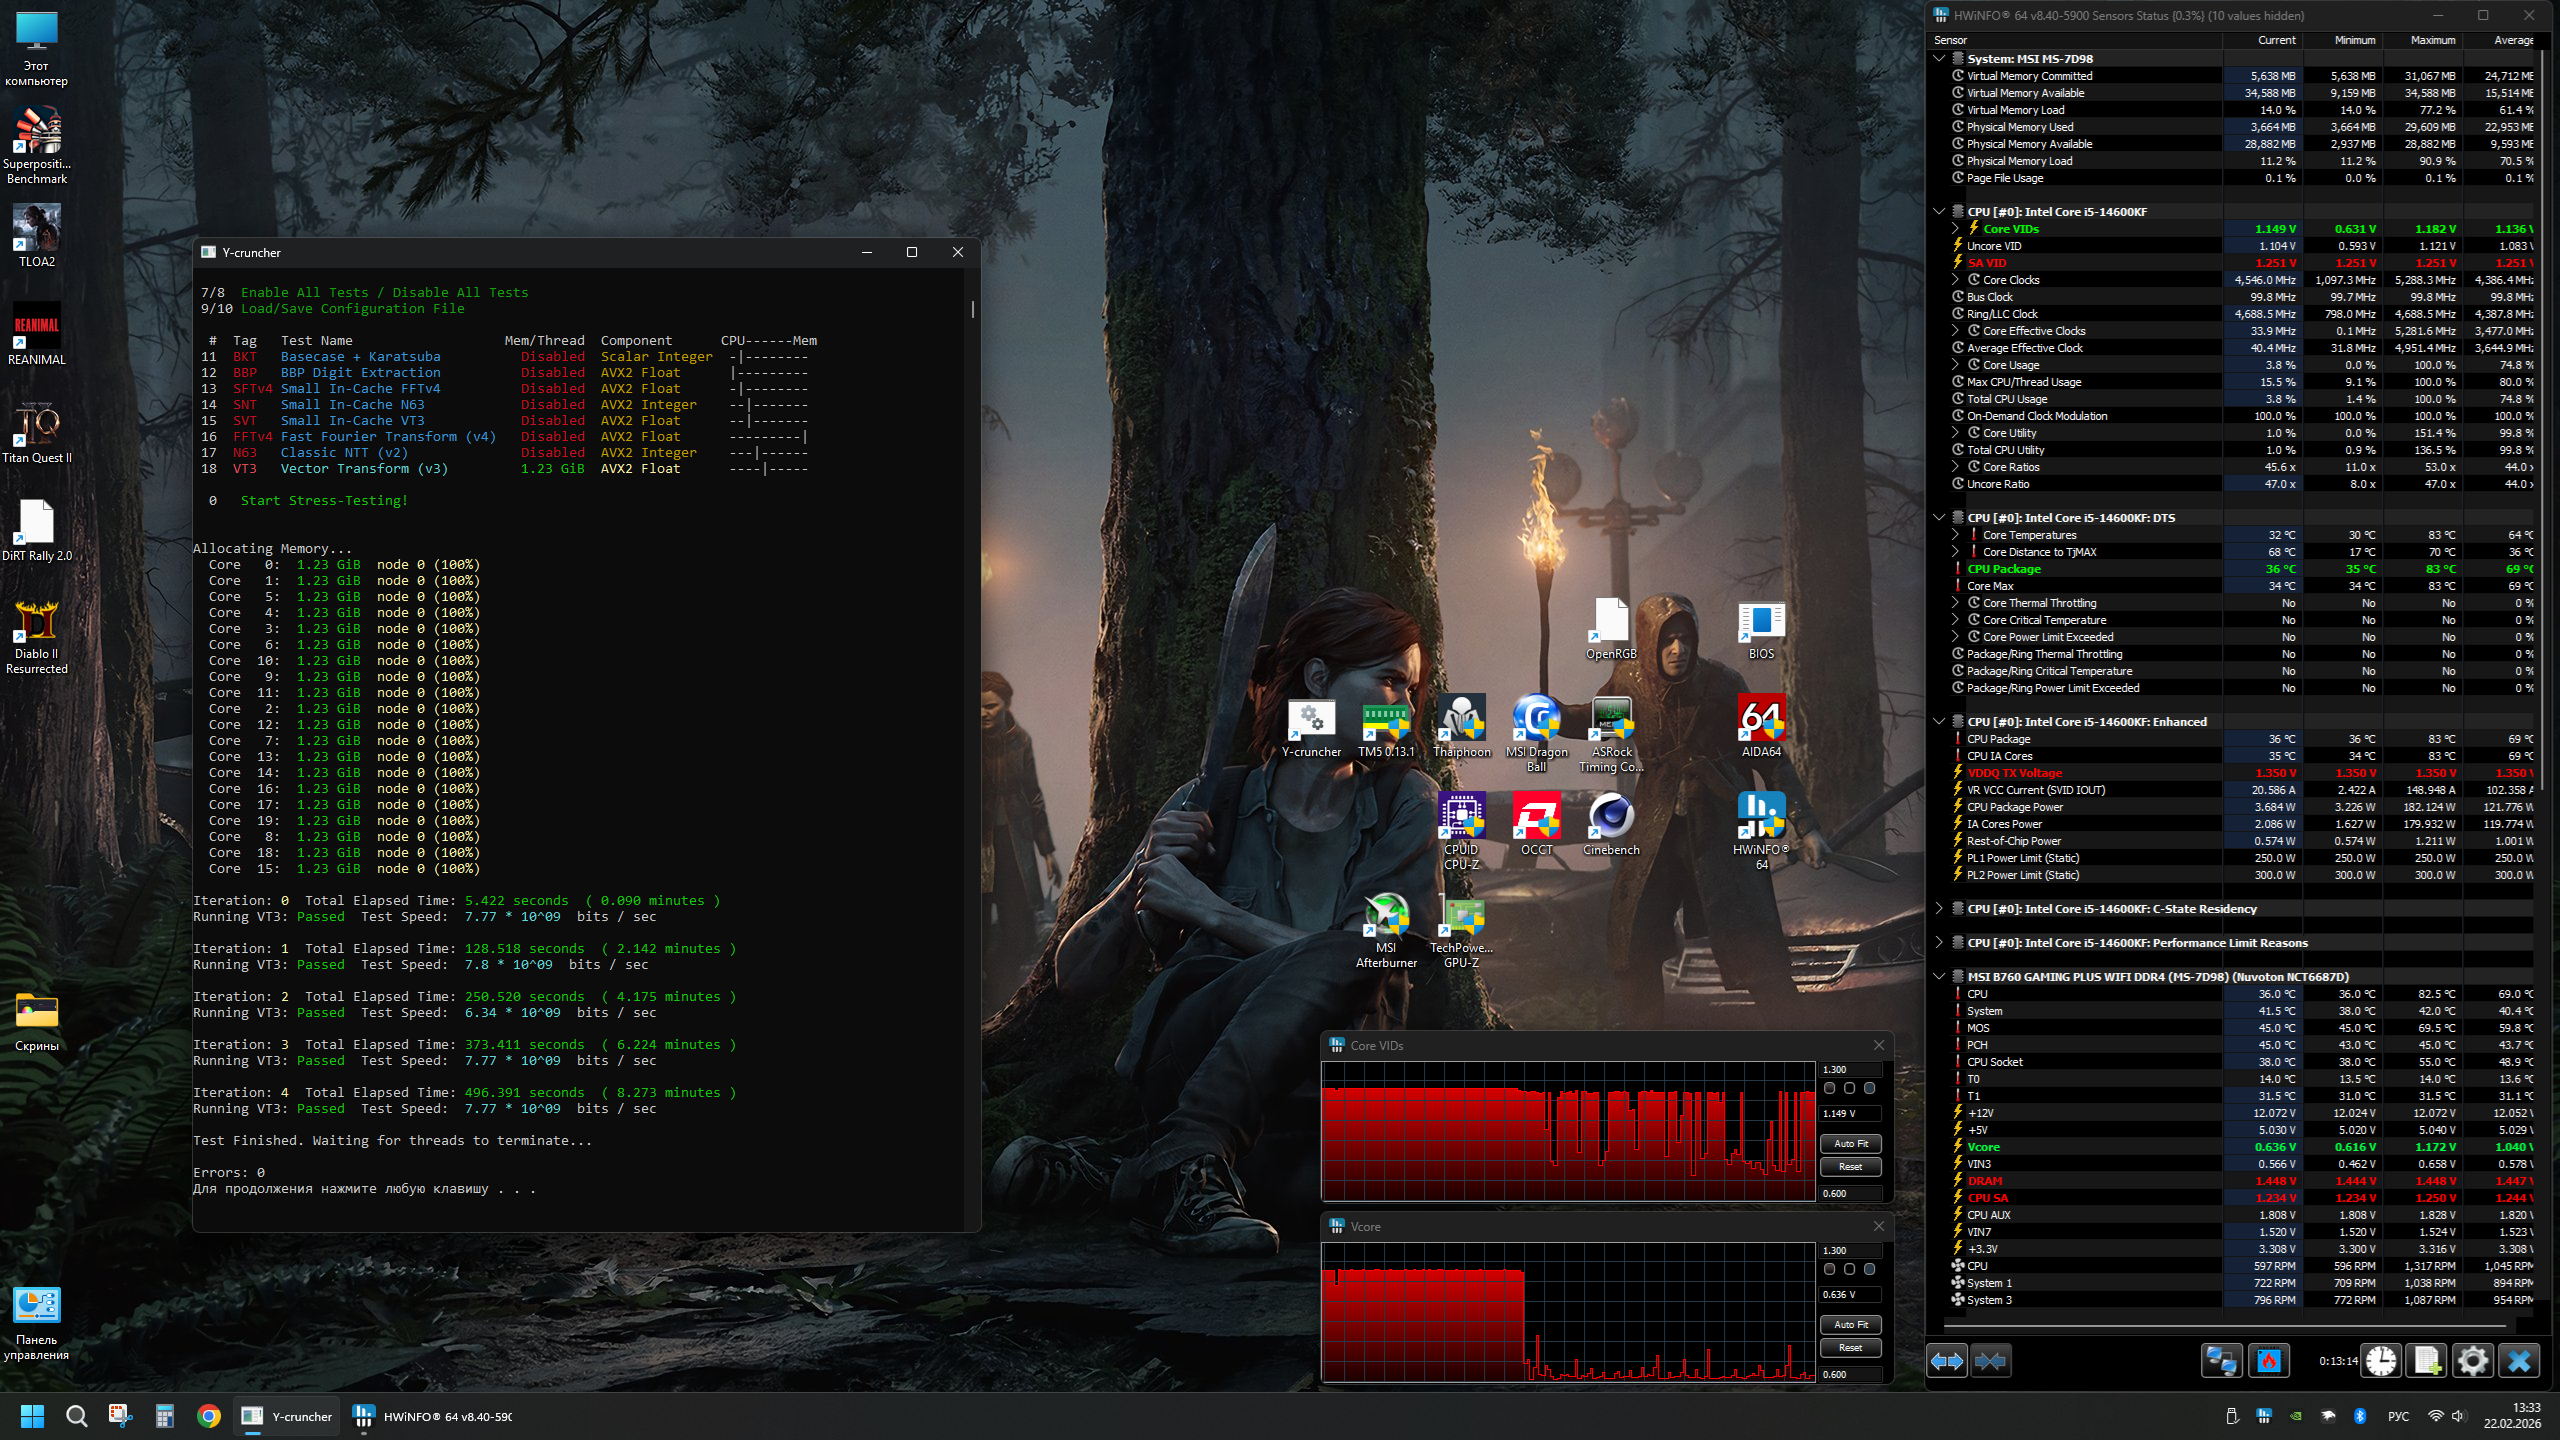Open HWiNFO remote network monitors icon

point(2222,1361)
